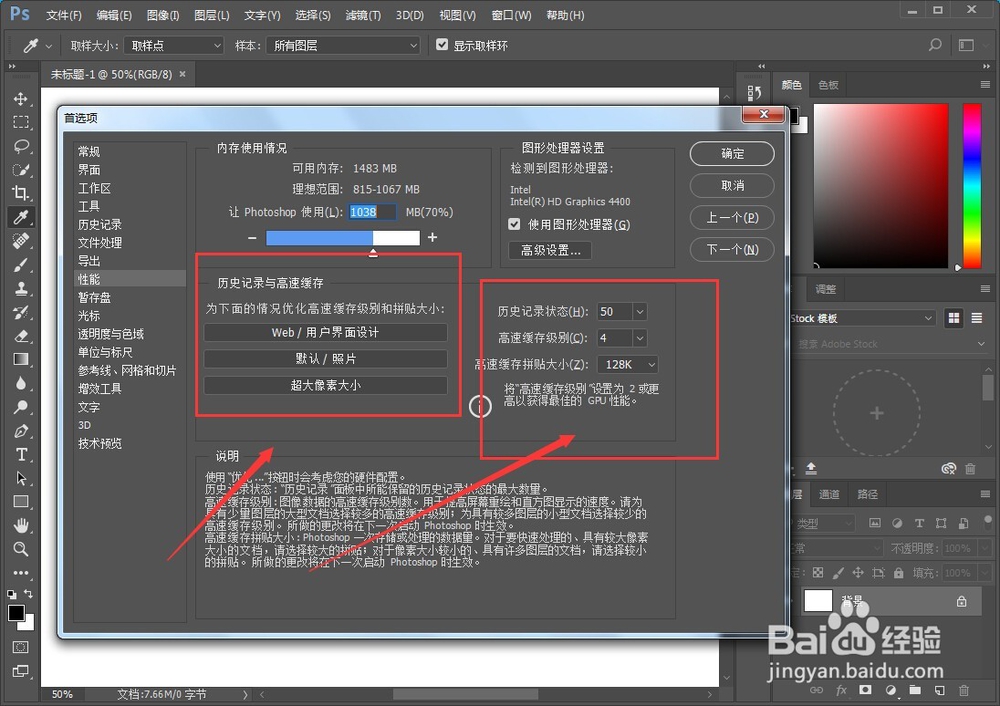Screen dimensions: 1000x706
Task: Select the Pen tool
Action: (x=20, y=431)
